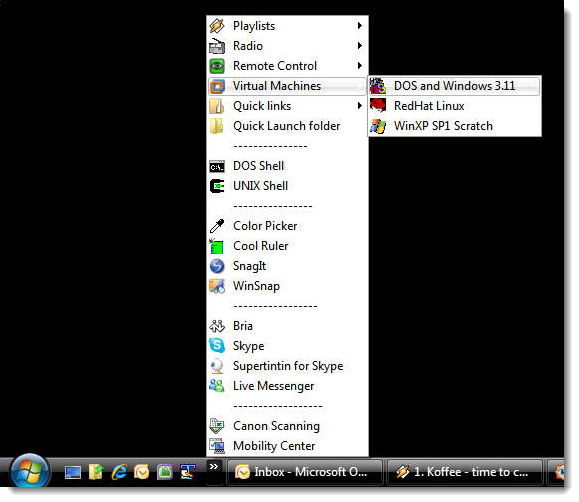This screenshot has height=502, width=579.
Task: Open the Windows Start orb
Action: pos(30,471)
